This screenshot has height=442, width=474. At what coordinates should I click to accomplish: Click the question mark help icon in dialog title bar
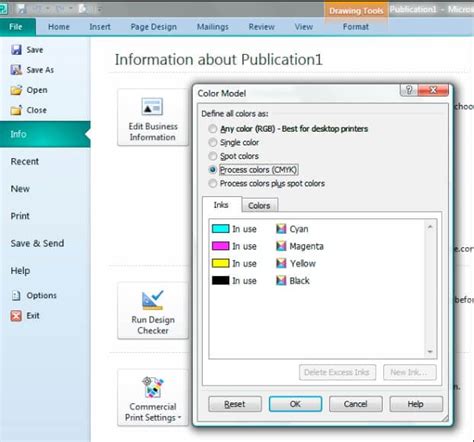[409, 90]
